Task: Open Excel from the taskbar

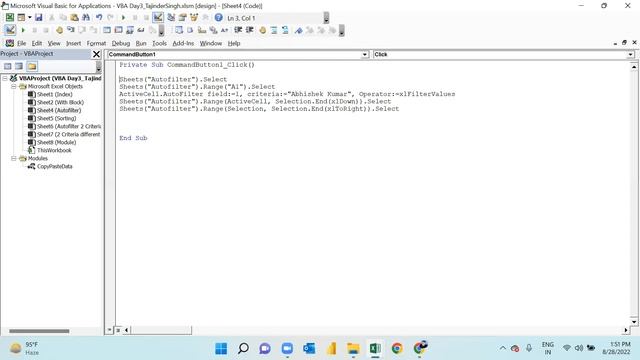Action: [375, 349]
